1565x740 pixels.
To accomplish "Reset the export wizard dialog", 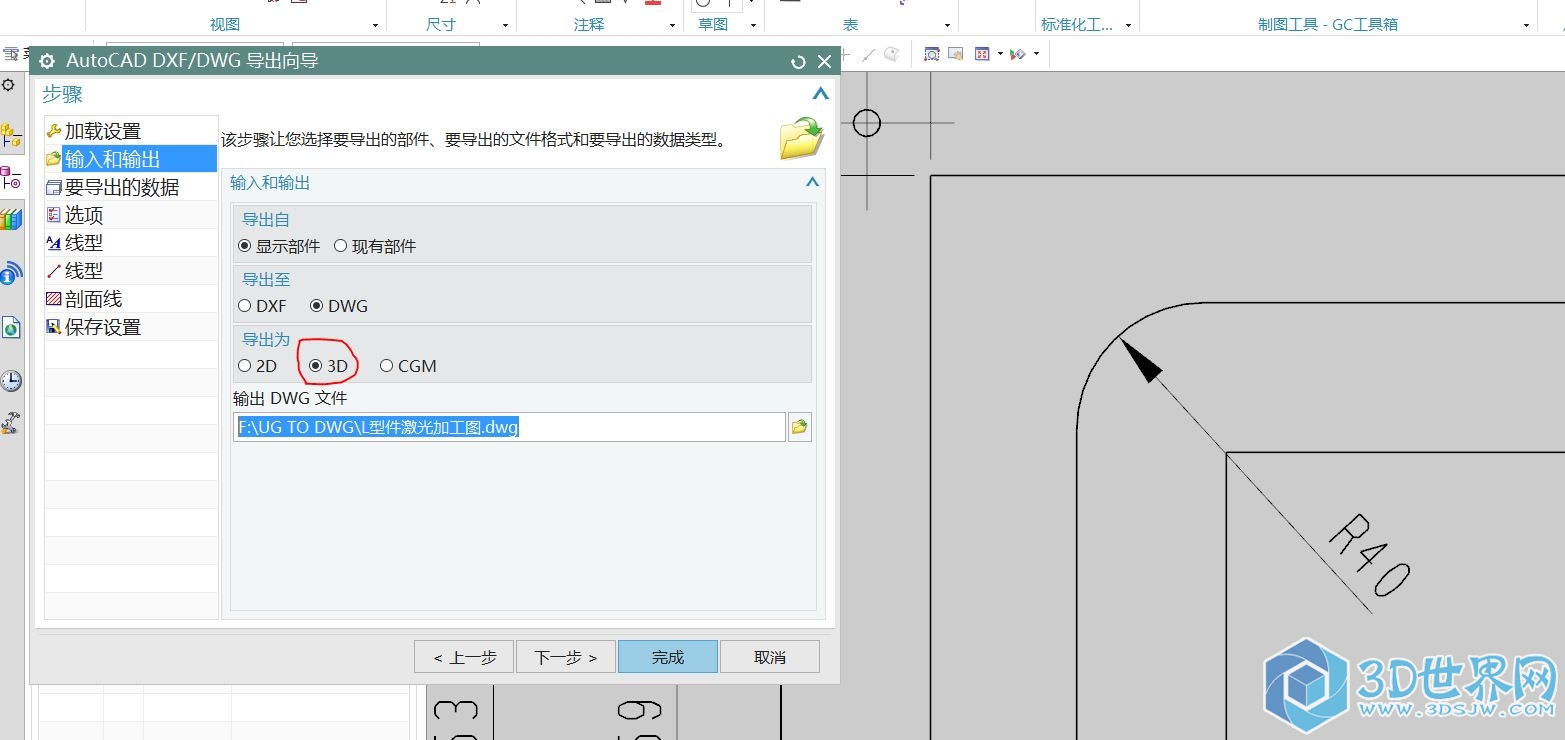I will tap(798, 62).
